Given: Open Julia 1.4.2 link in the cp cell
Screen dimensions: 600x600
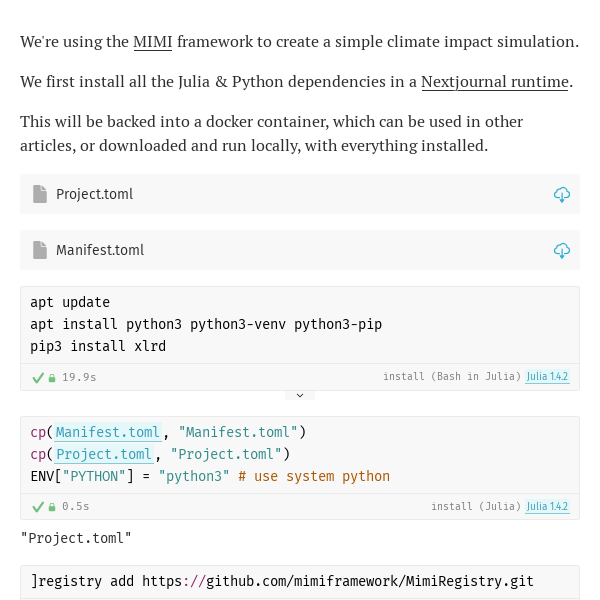Looking at the screenshot, I should (x=547, y=507).
